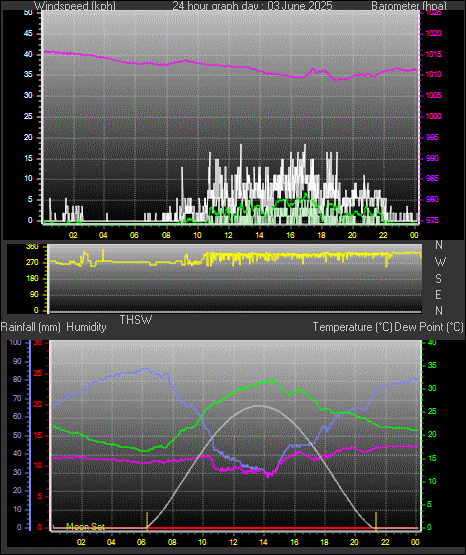Image resolution: width=466 pixels, height=555 pixels.
Task: Click the Windspeed (kph) axis title
Action: 75,6
